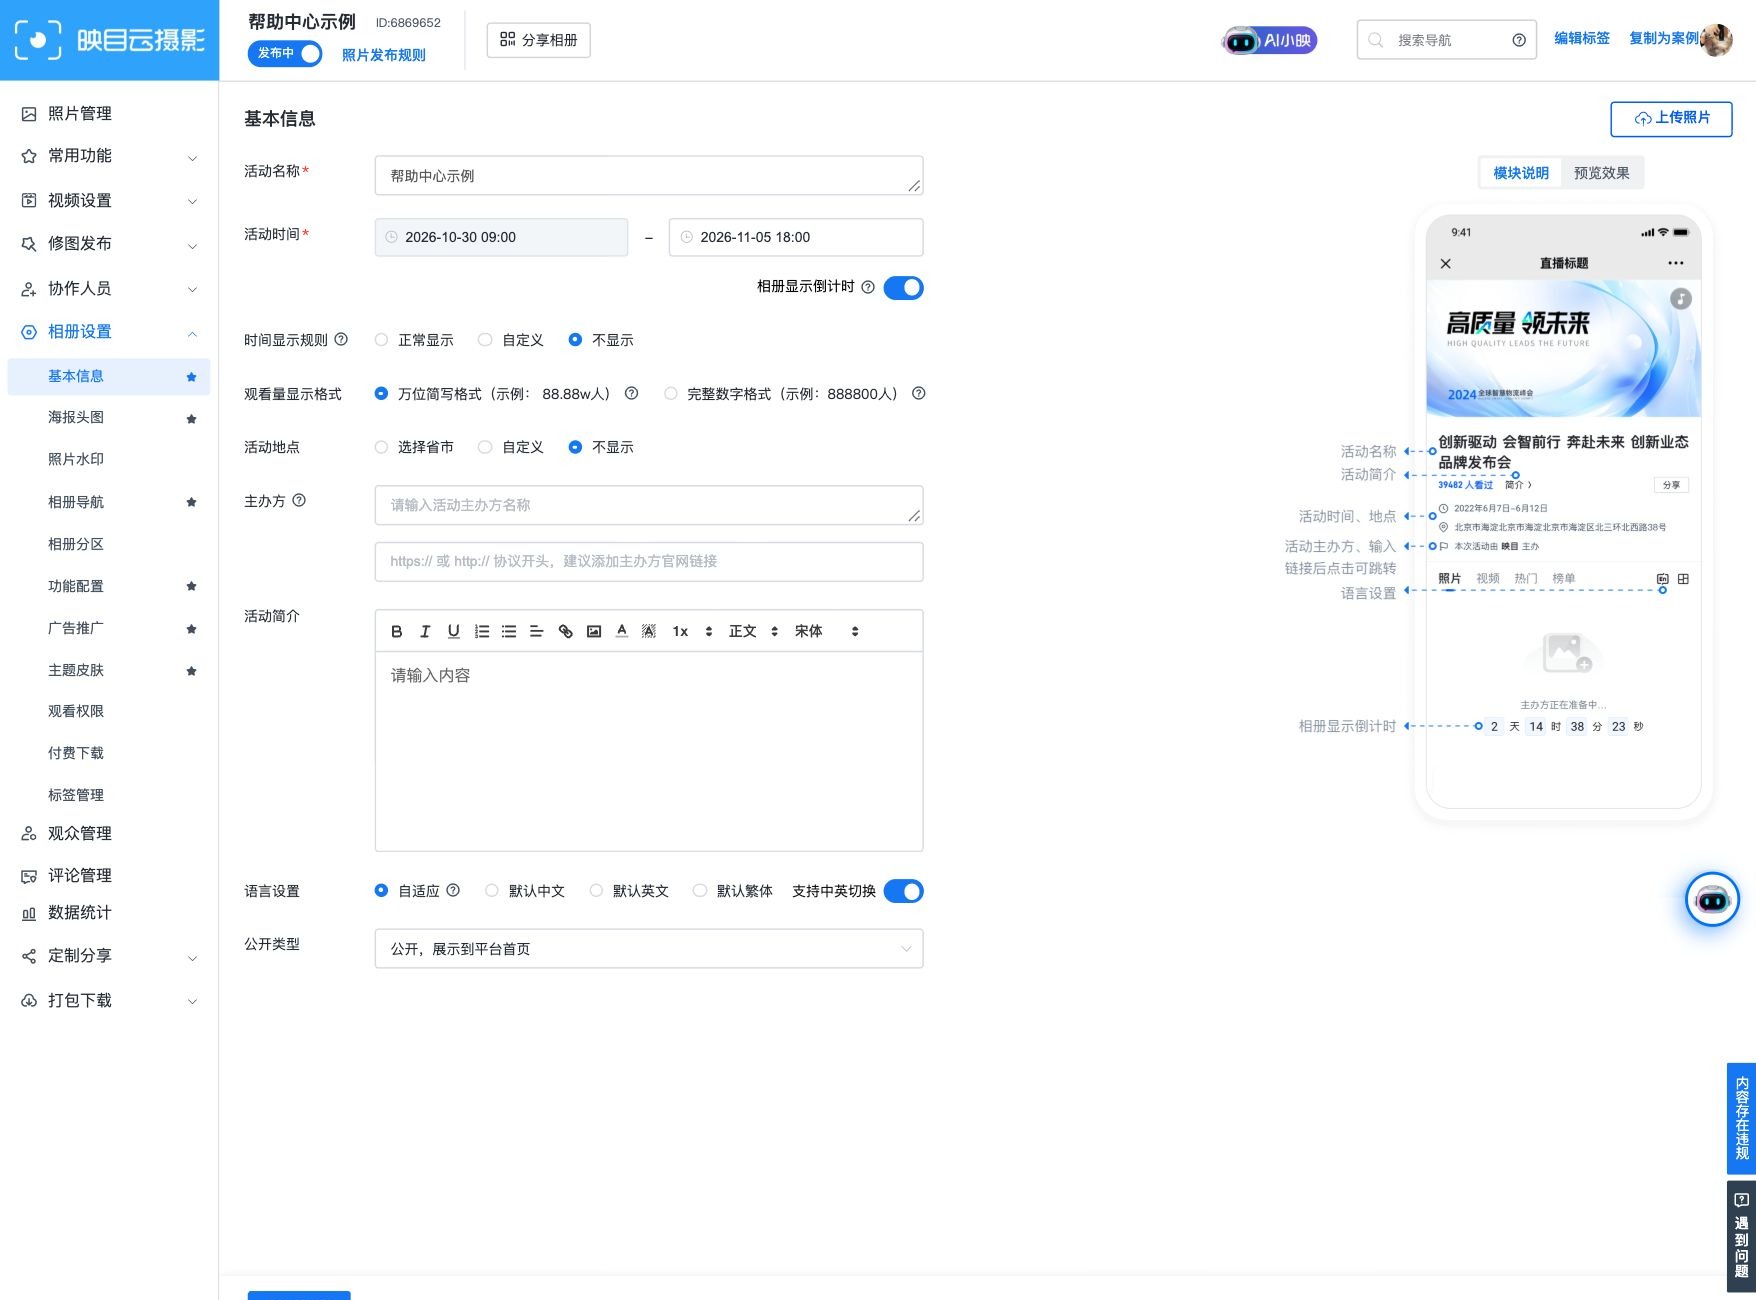
Task: Open the 1x line-height dropdown
Action: [692, 631]
